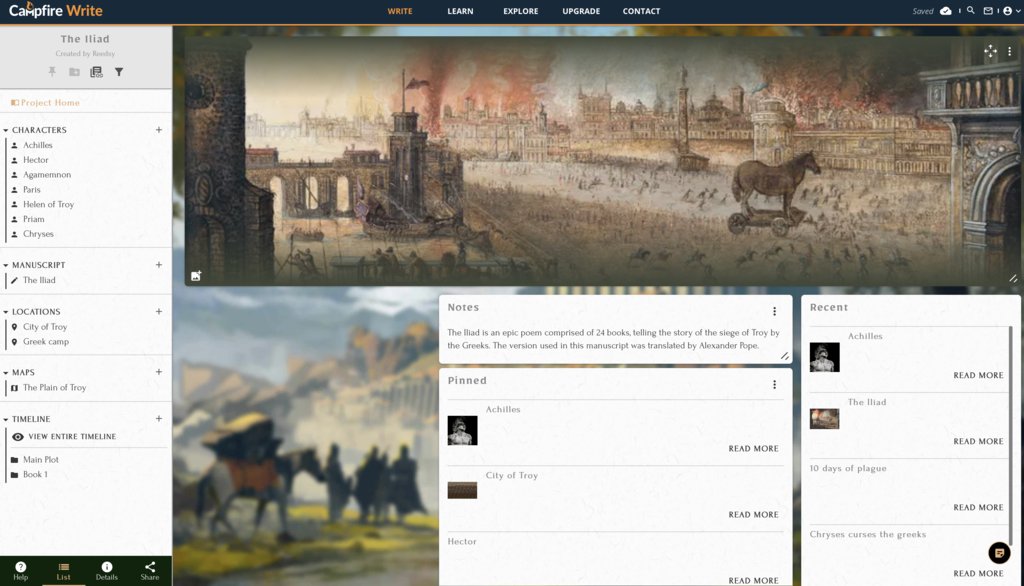Screen dimensions: 1024x586
Task: Read more on pinned City of Troy
Action: point(754,515)
